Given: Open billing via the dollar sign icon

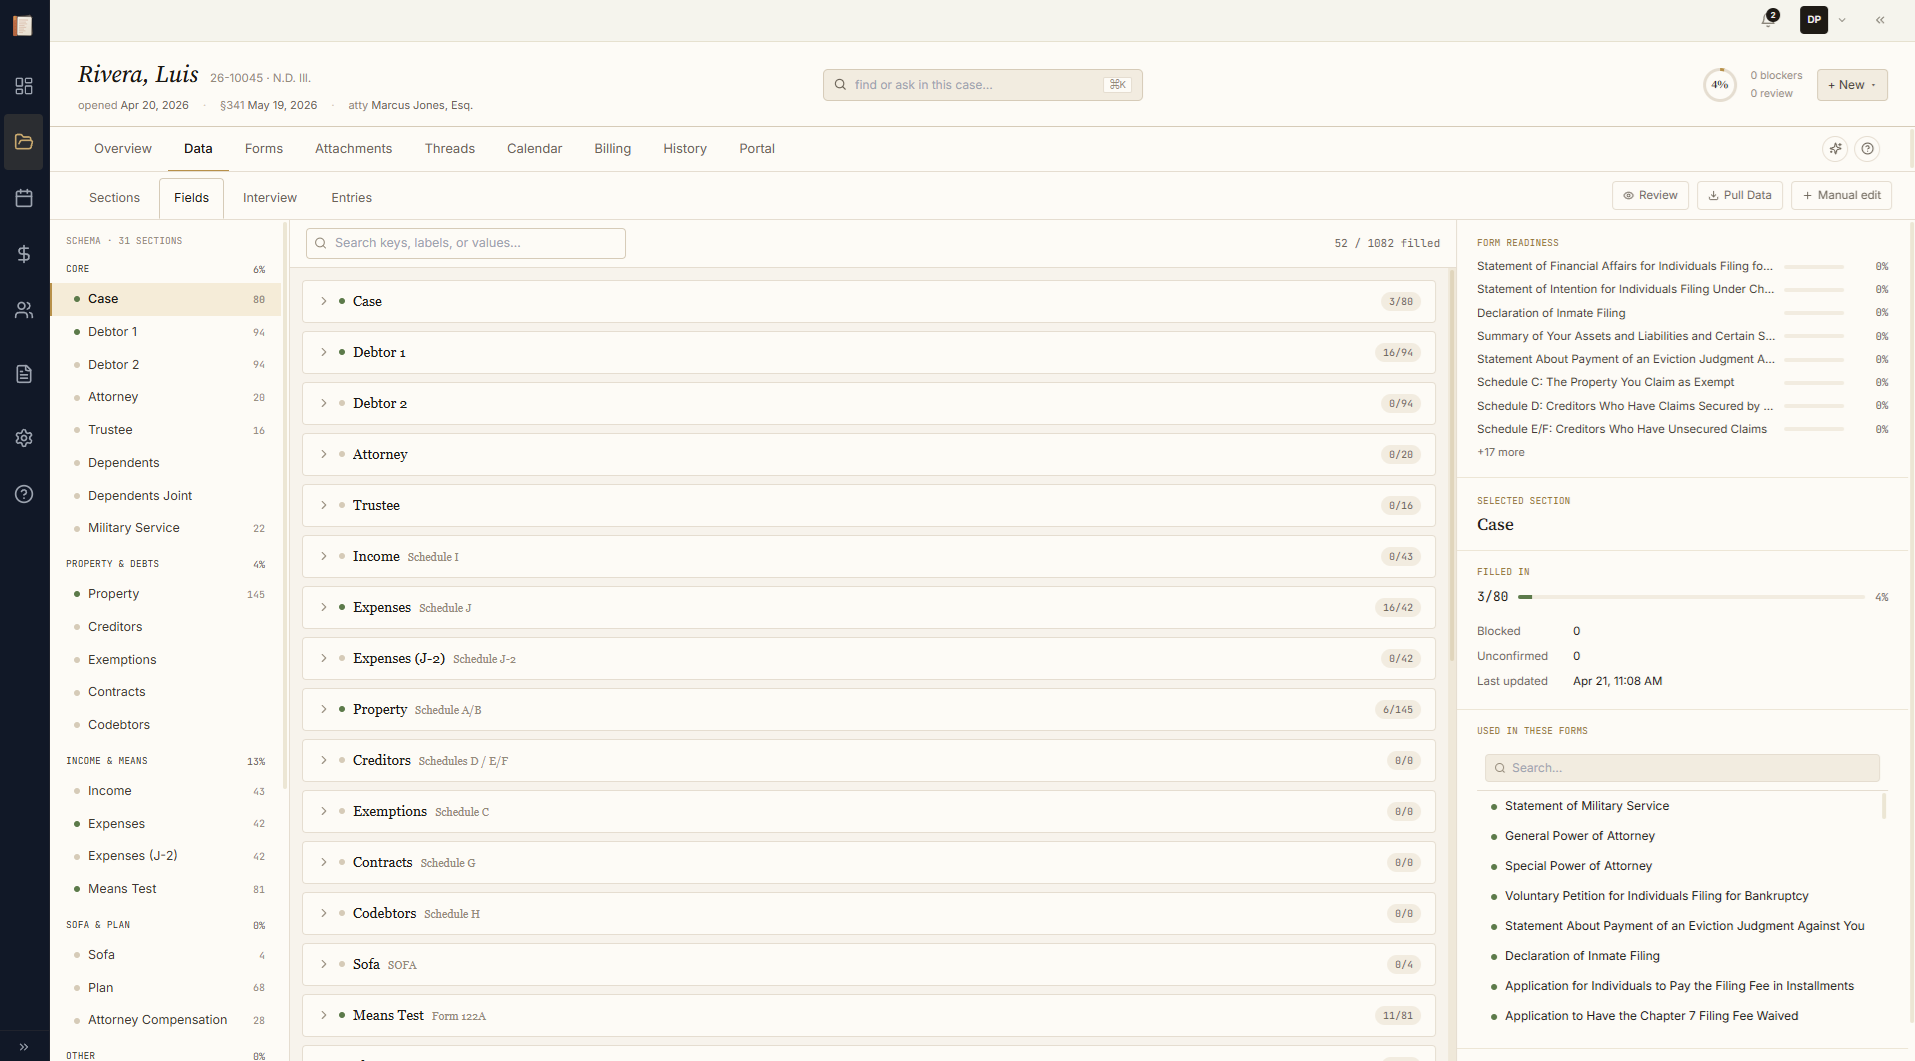Looking at the screenshot, I should pyautogui.click(x=24, y=254).
